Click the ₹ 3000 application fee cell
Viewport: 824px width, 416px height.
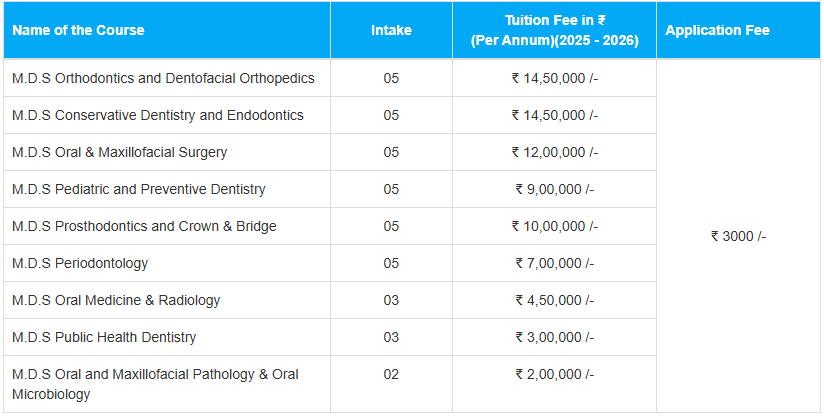click(x=739, y=236)
